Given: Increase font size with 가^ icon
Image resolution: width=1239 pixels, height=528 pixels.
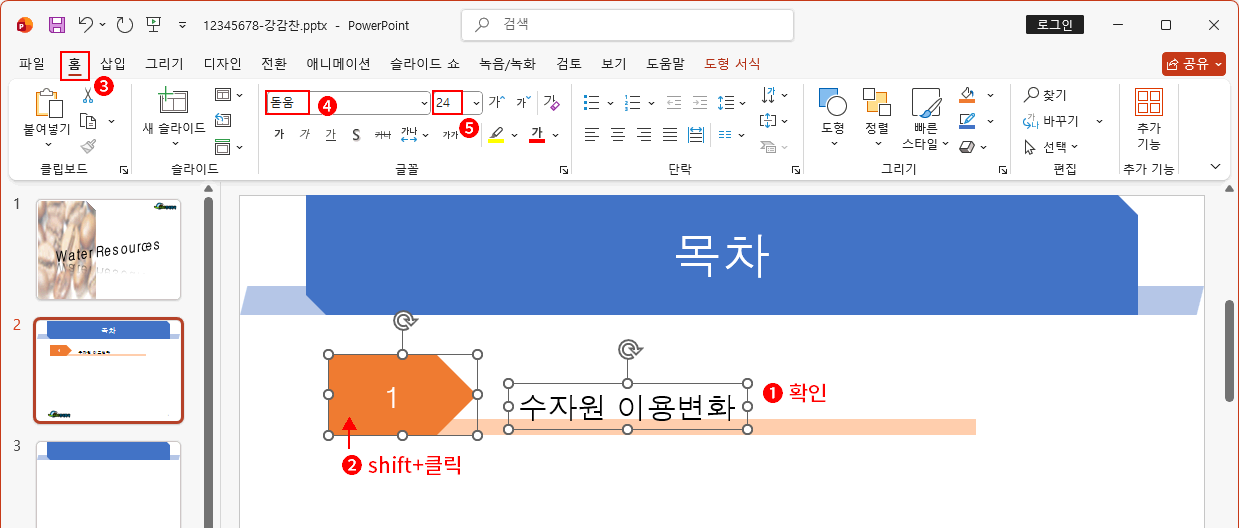Looking at the screenshot, I should [496, 102].
